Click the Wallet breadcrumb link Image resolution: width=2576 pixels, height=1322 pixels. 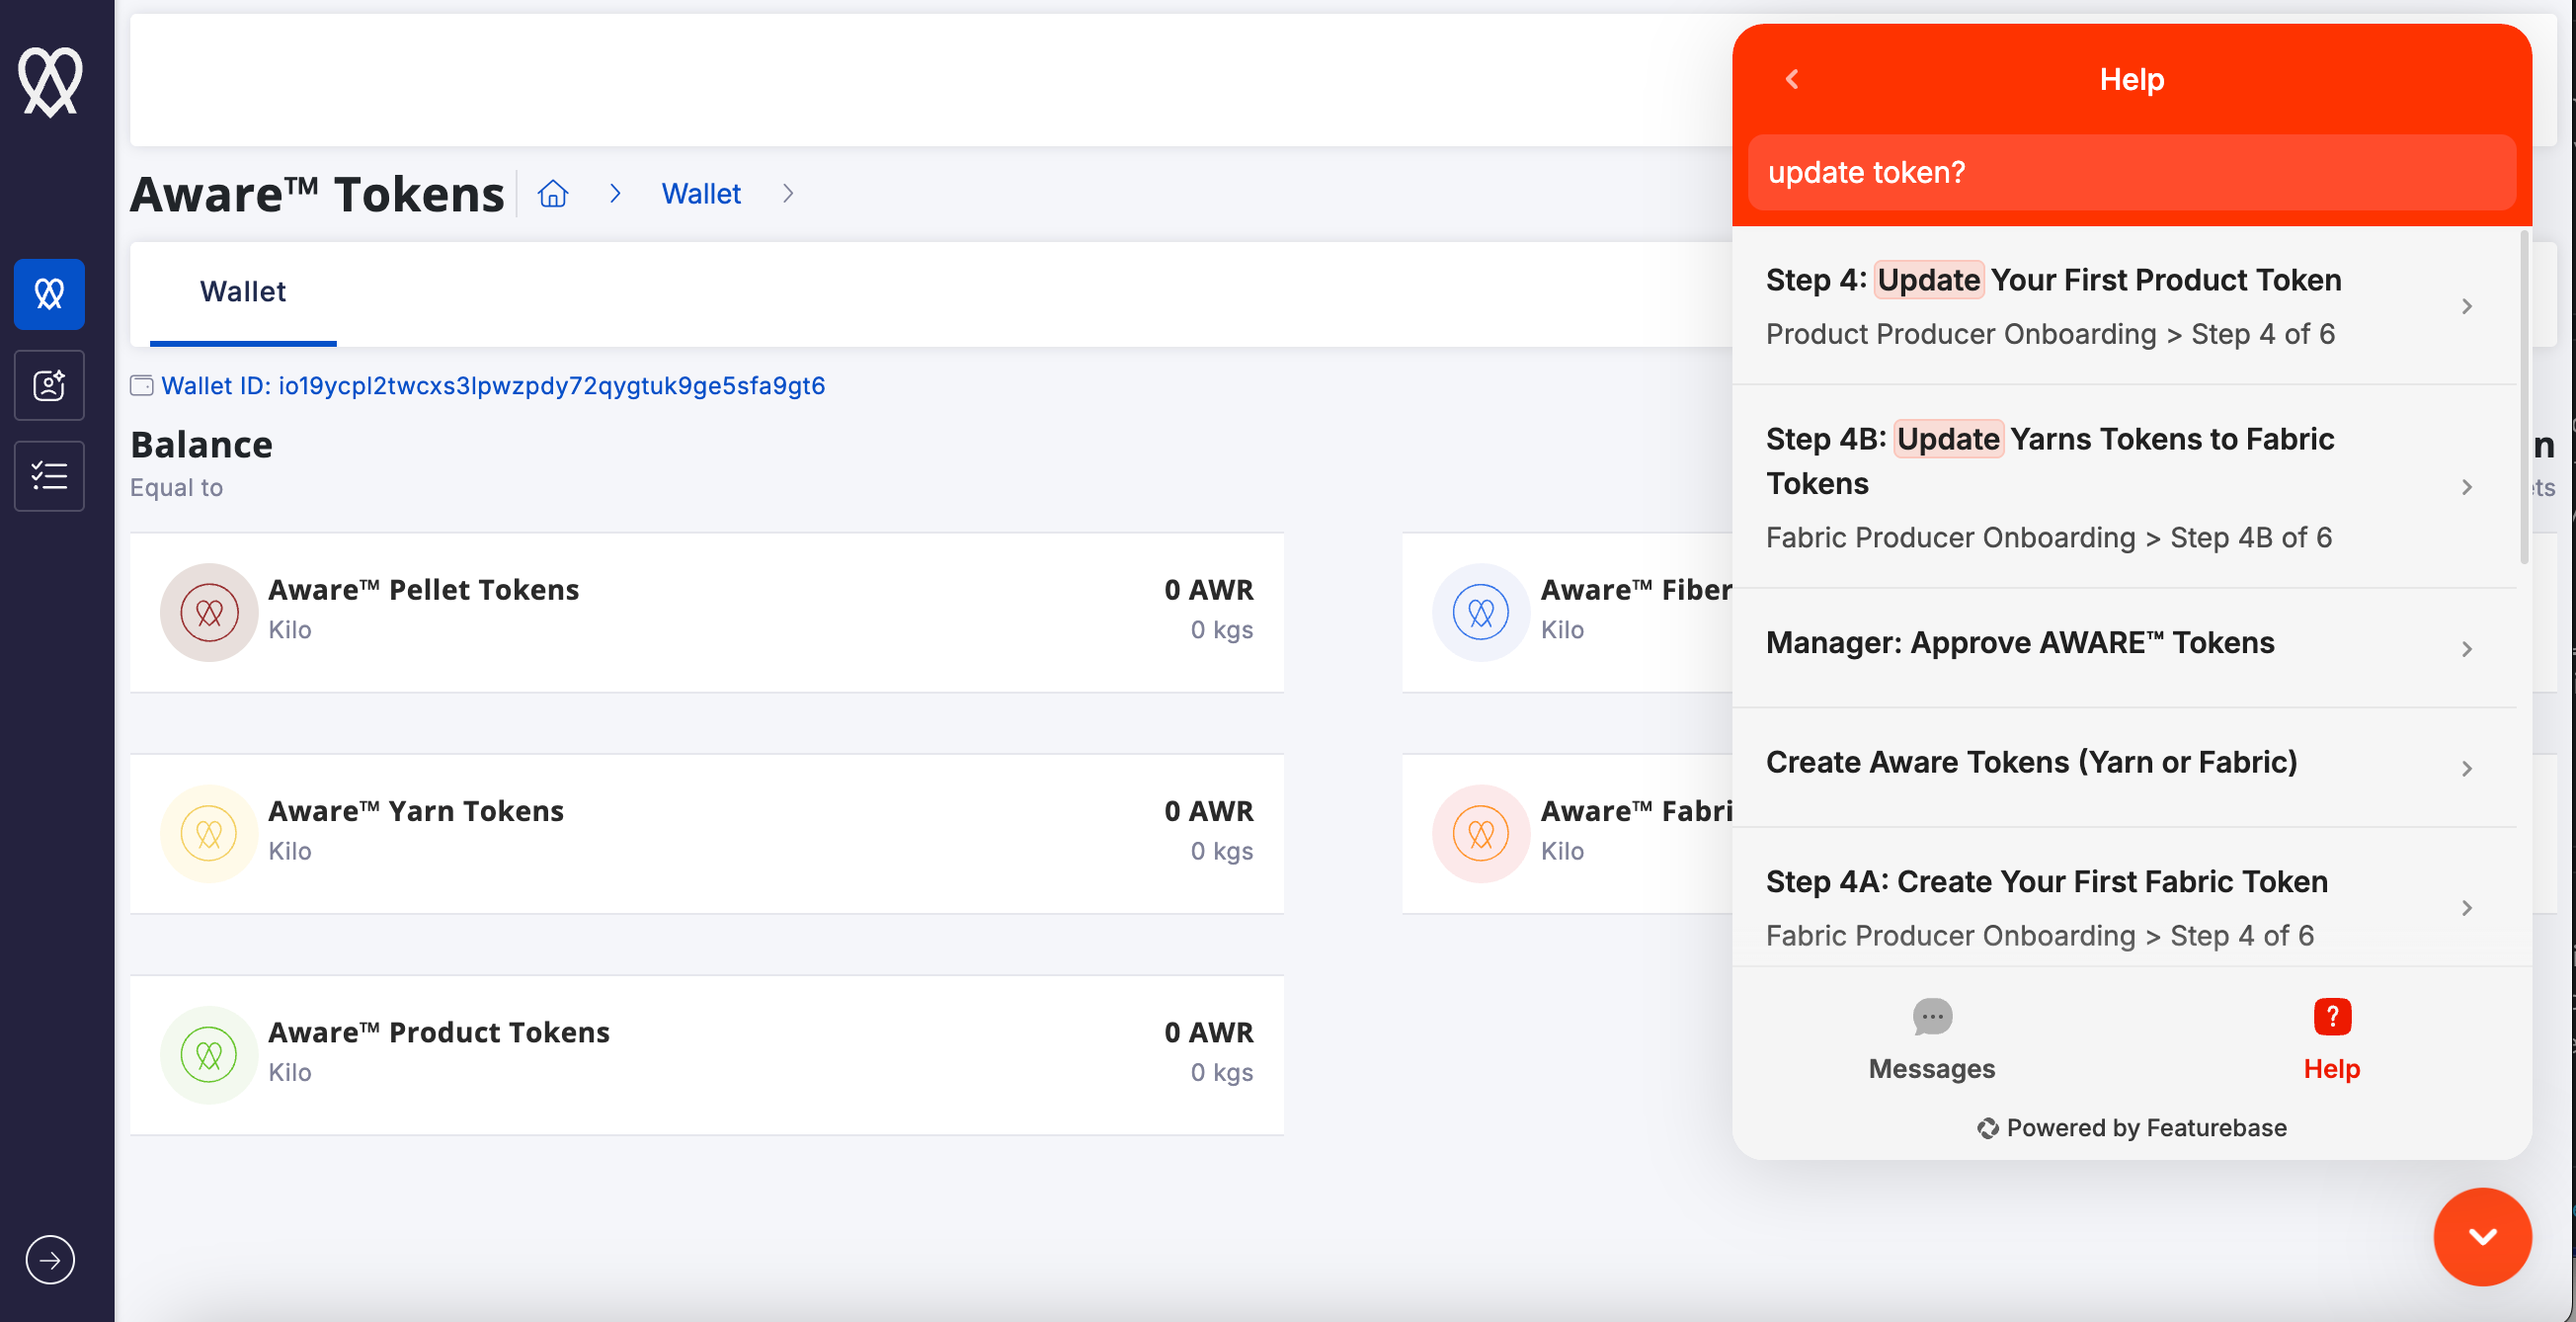point(701,193)
